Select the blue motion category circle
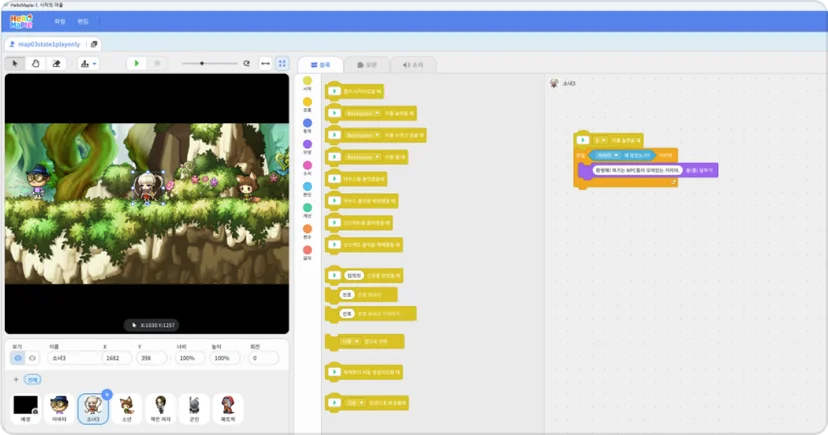Image resolution: width=828 pixels, height=435 pixels. [307, 123]
